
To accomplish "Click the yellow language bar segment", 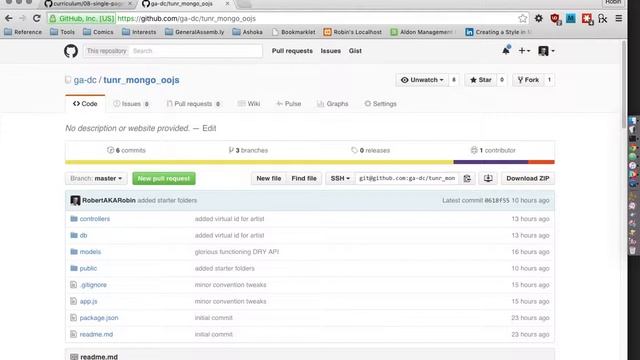I will click(x=259, y=162).
